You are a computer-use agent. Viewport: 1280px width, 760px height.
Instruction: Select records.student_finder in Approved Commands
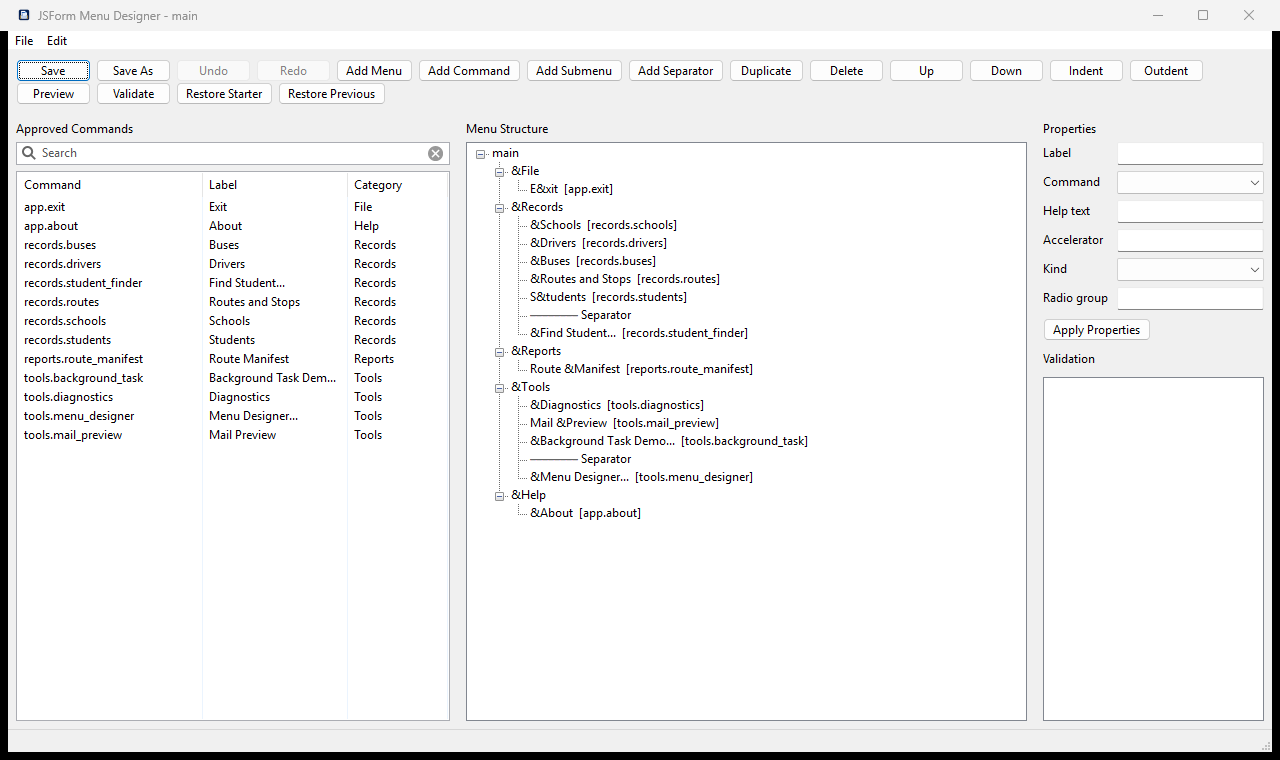pos(83,283)
